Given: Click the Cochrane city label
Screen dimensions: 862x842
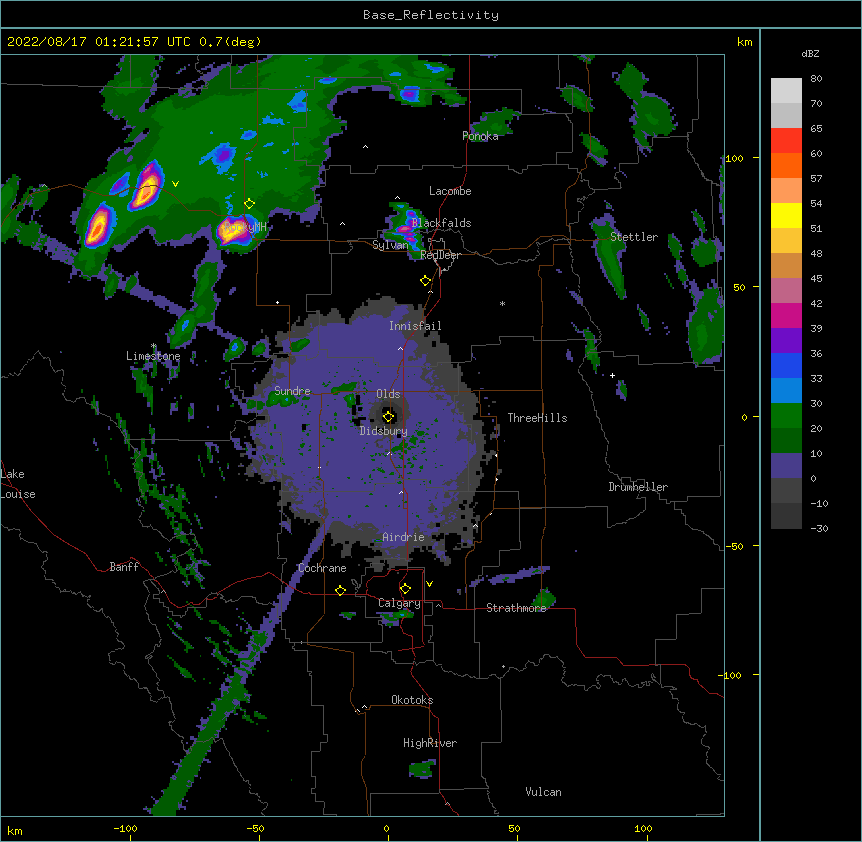Looking at the screenshot, I should (x=322, y=568).
